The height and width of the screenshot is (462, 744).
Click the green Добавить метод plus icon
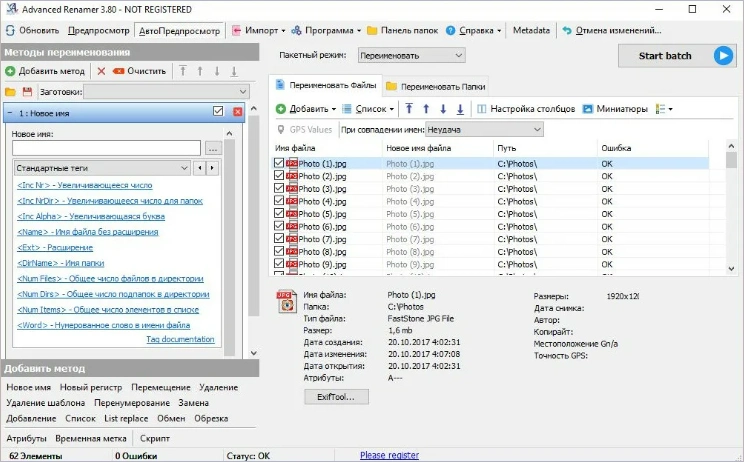click(10, 71)
